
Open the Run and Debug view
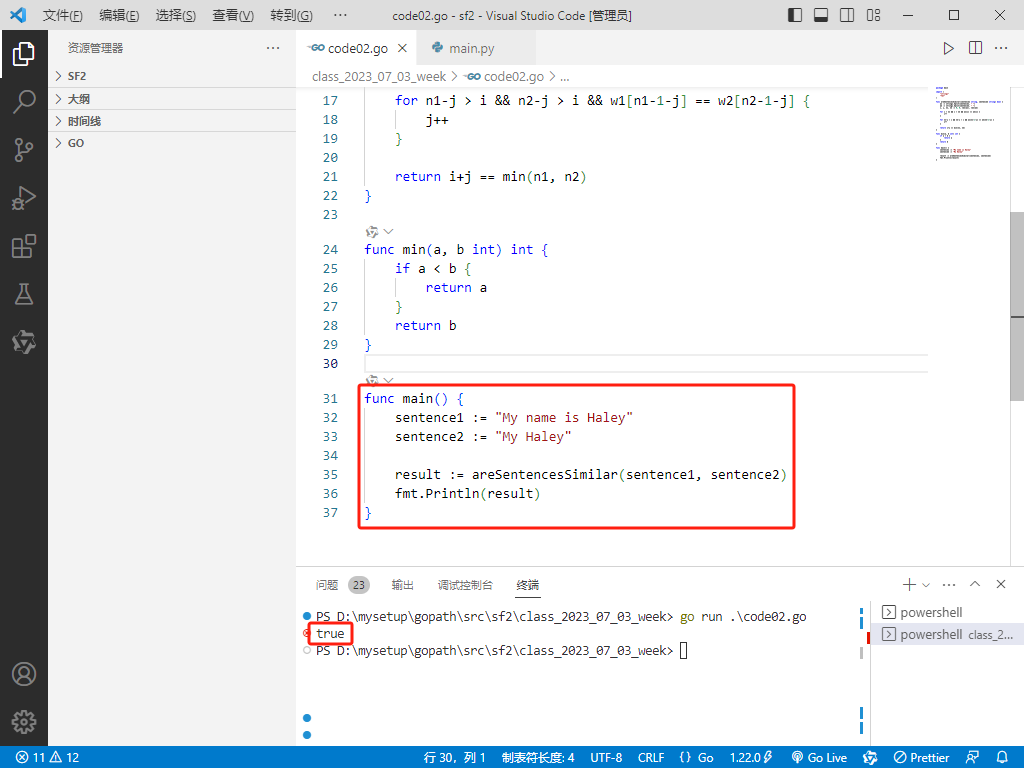coord(24,198)
